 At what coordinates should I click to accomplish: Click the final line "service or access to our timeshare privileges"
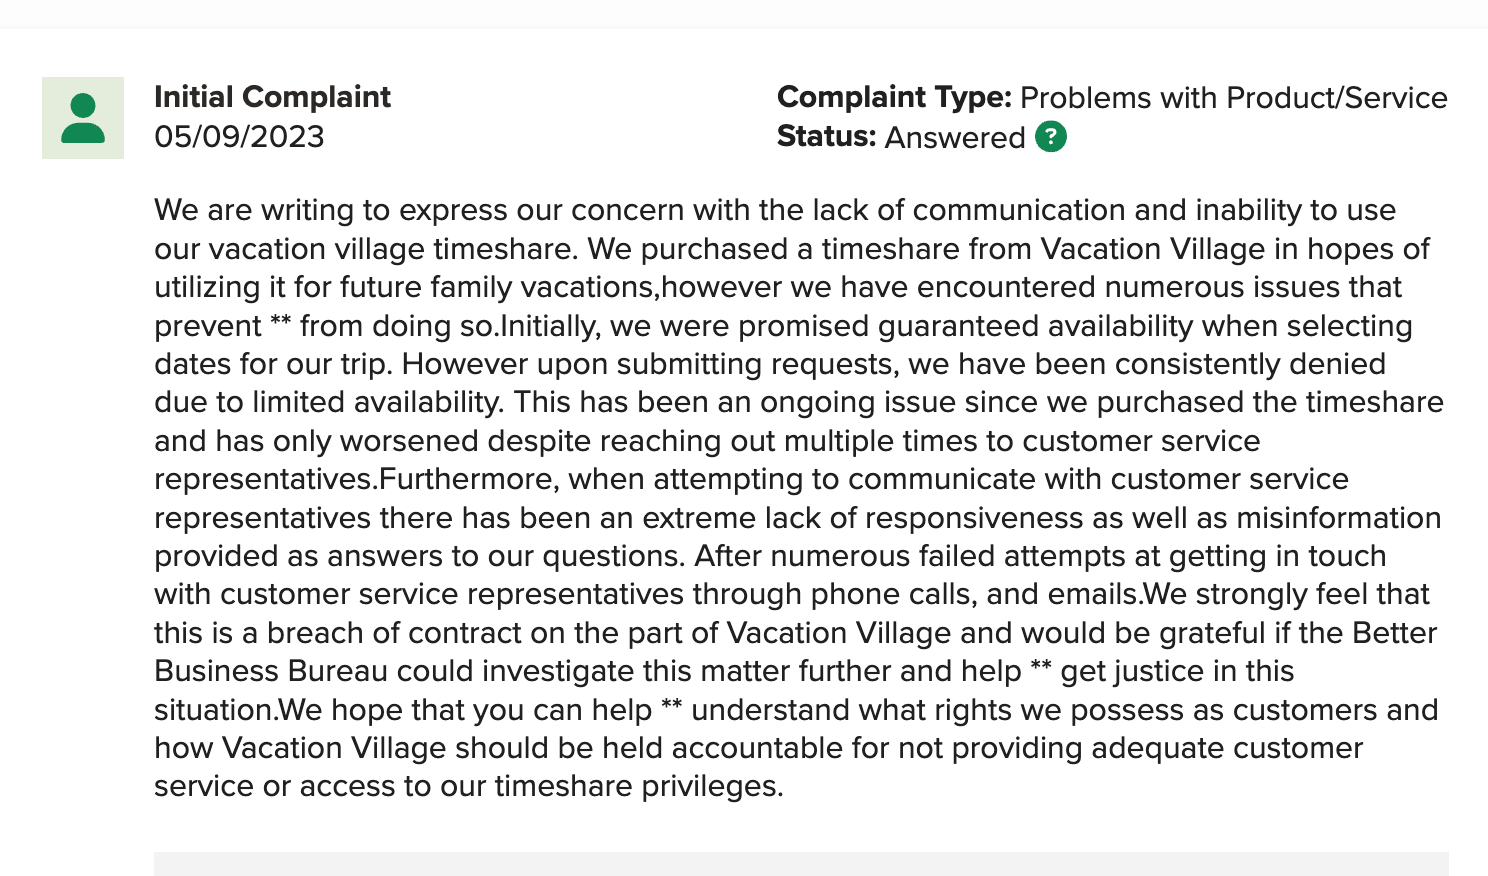click(468, 786)
